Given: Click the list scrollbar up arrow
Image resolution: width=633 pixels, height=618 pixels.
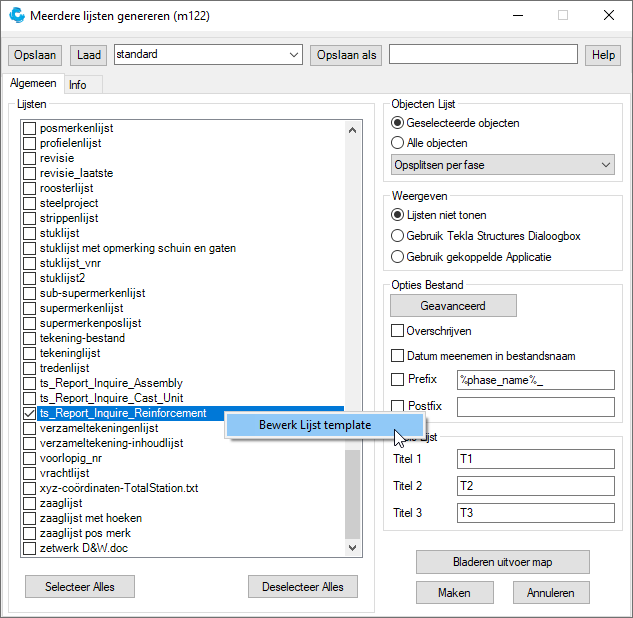Looking at the screenshot, I should [x=352, y=130].
